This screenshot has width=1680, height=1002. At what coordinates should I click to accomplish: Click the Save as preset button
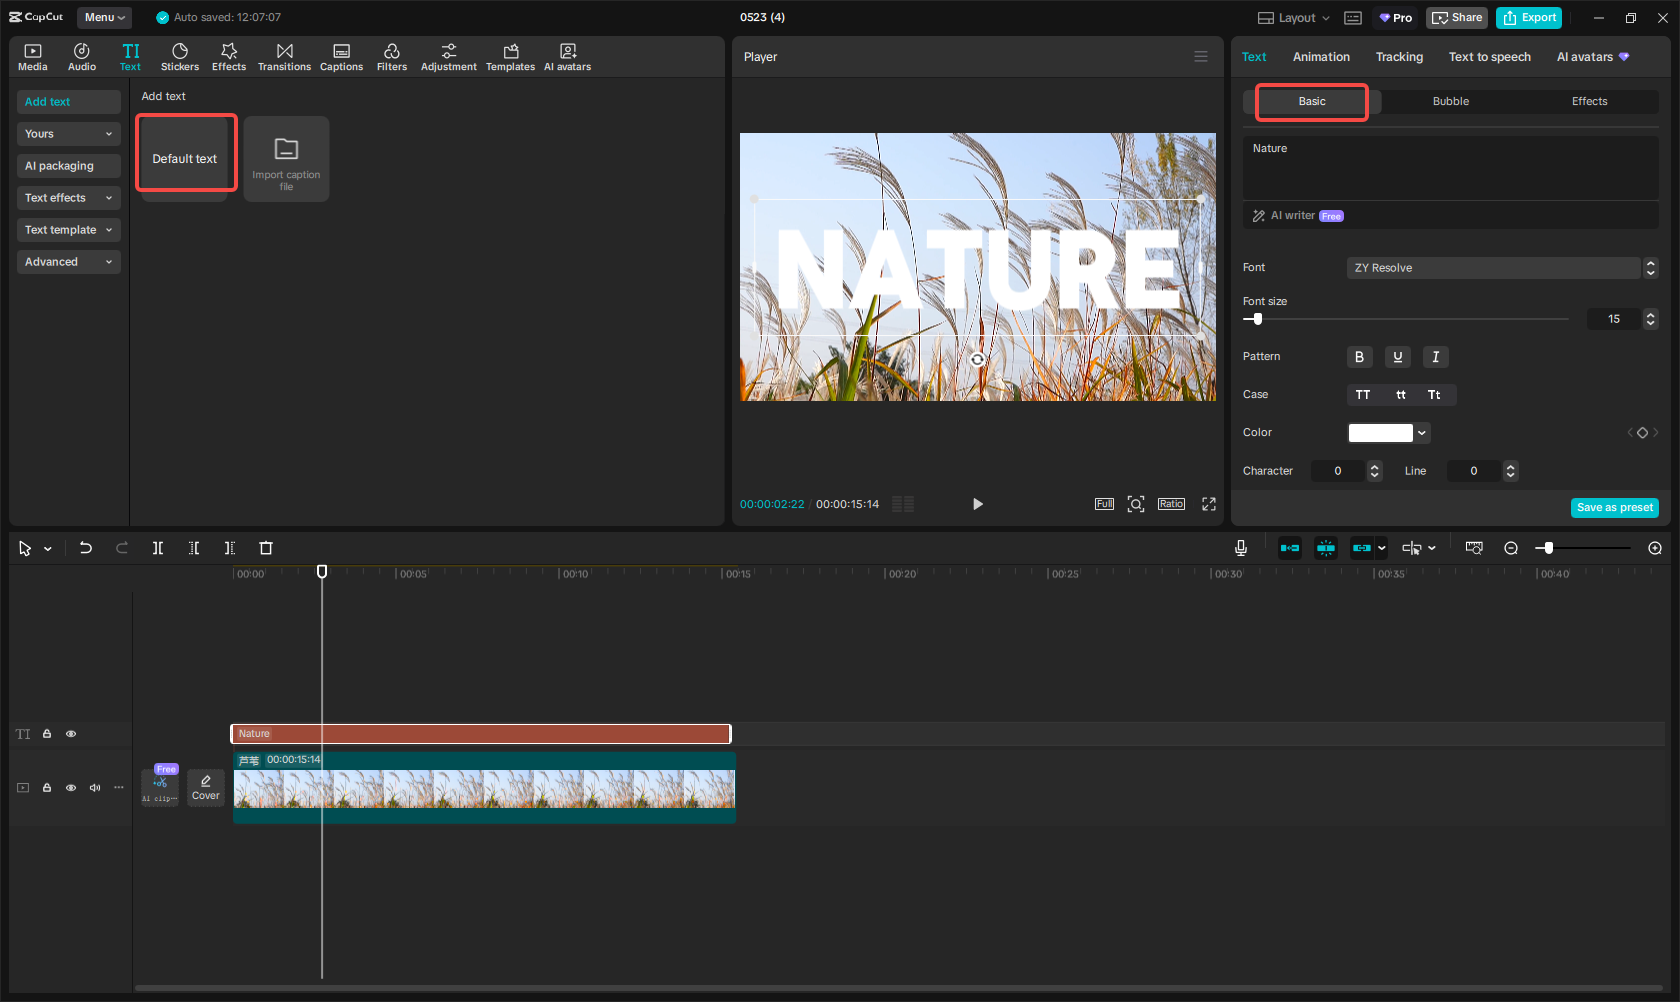pos(1614,507)
